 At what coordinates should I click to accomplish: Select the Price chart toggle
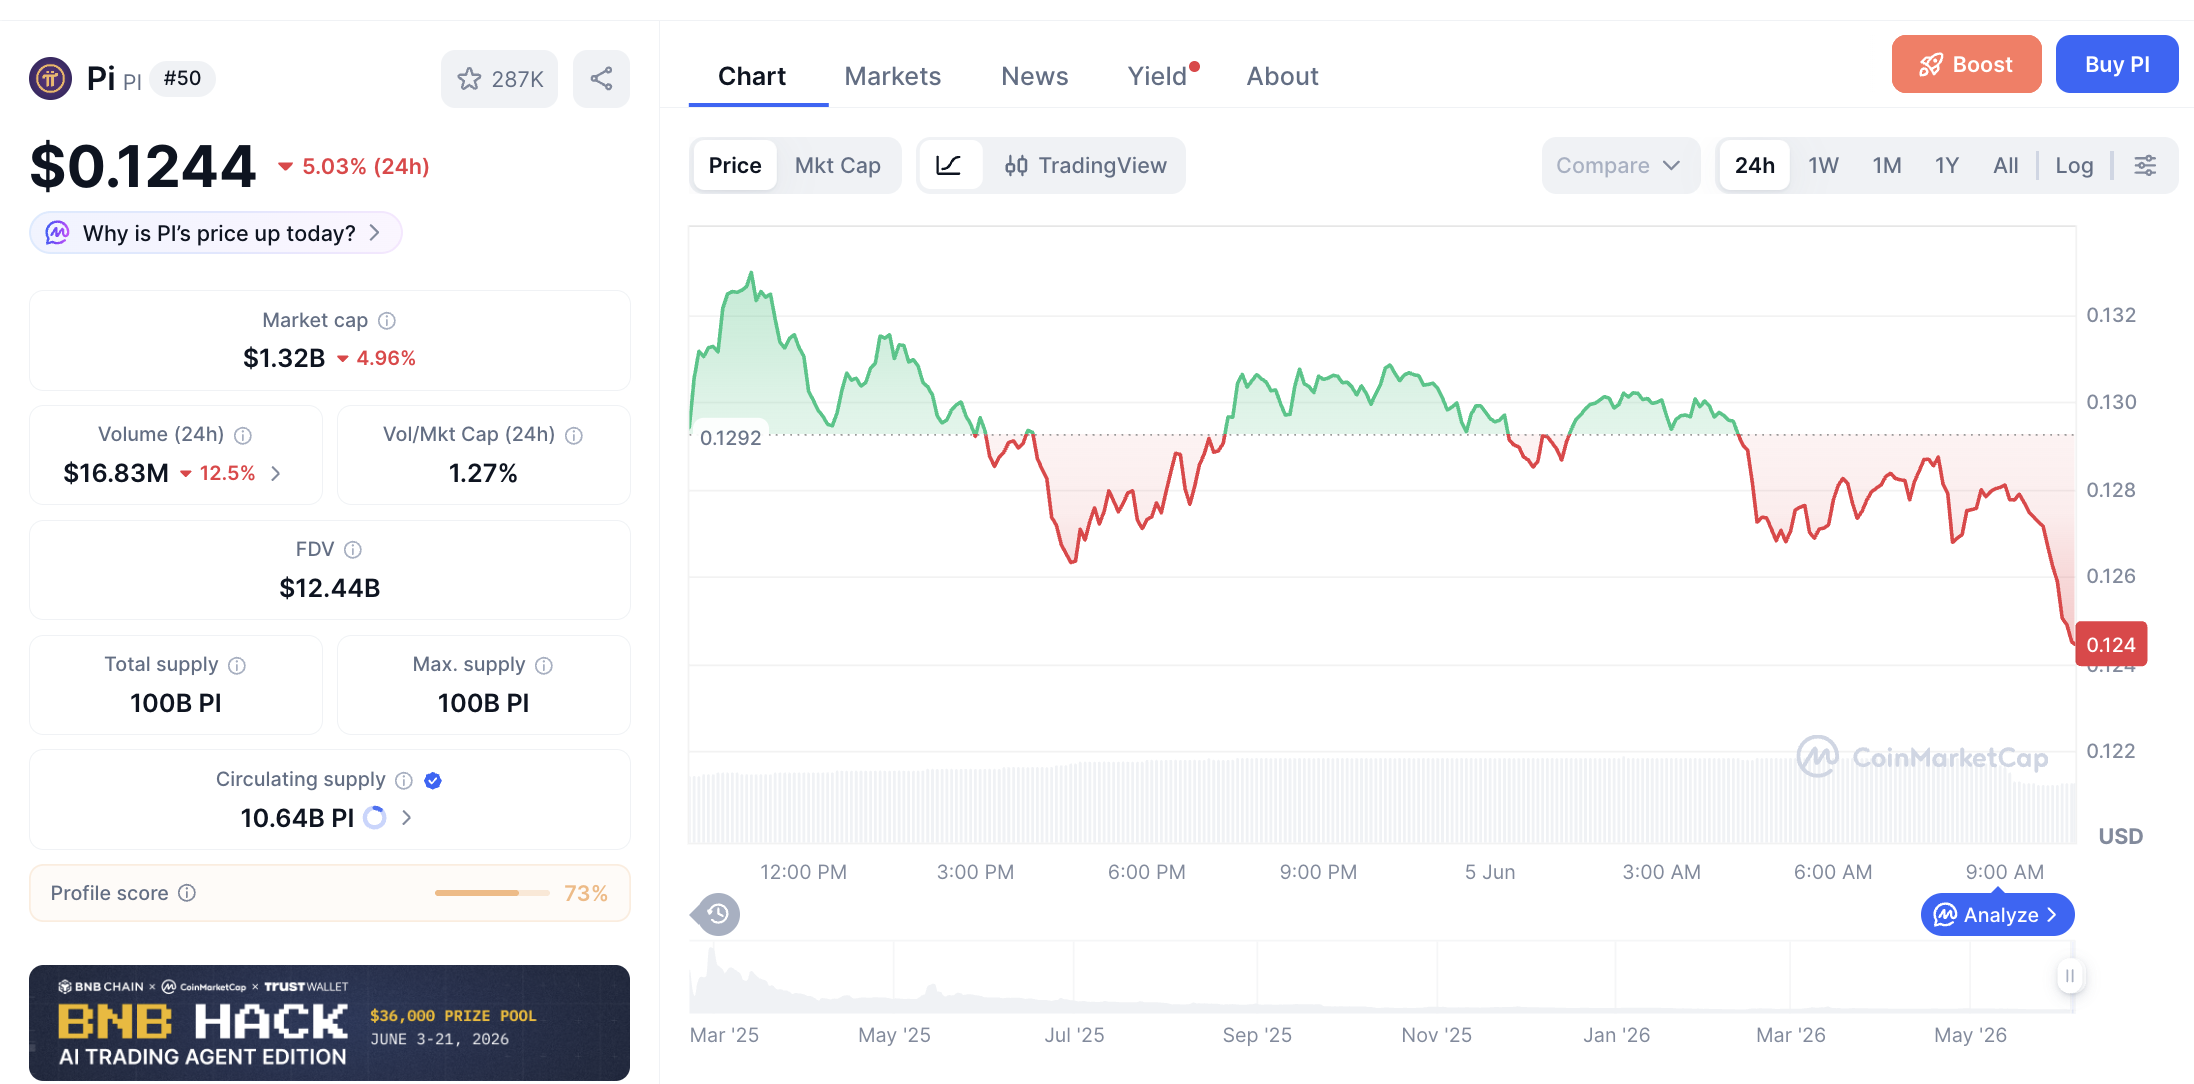(x=735, y=165)
